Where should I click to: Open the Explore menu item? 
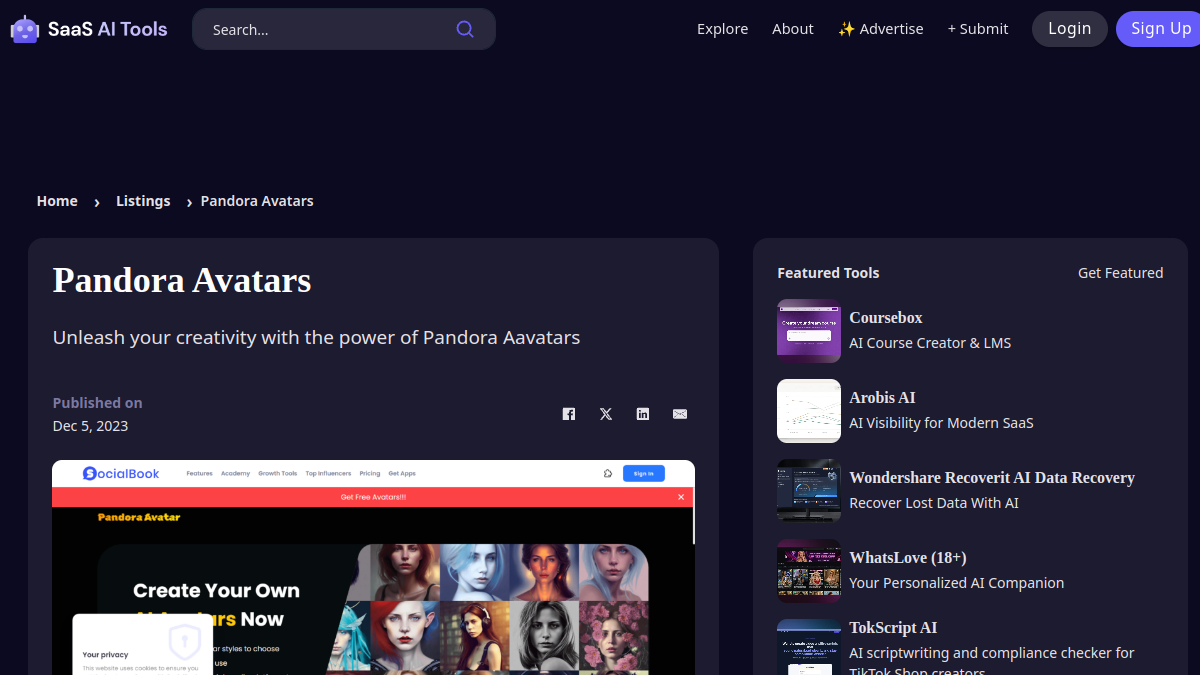(723, 29)
